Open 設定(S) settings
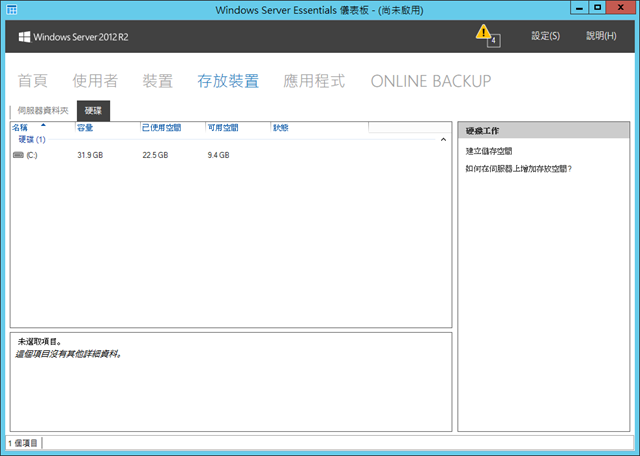 545,36
